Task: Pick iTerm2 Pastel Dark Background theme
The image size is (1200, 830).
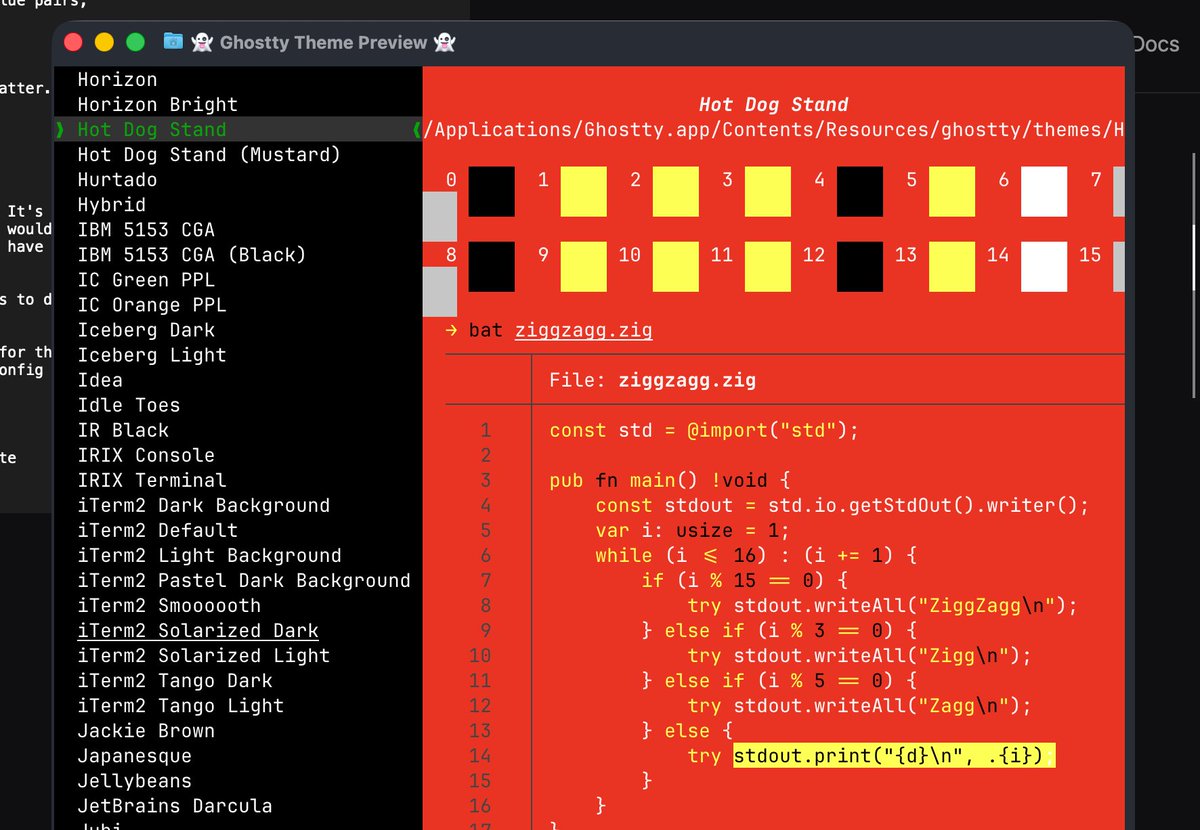Action: tap(244, 580)
